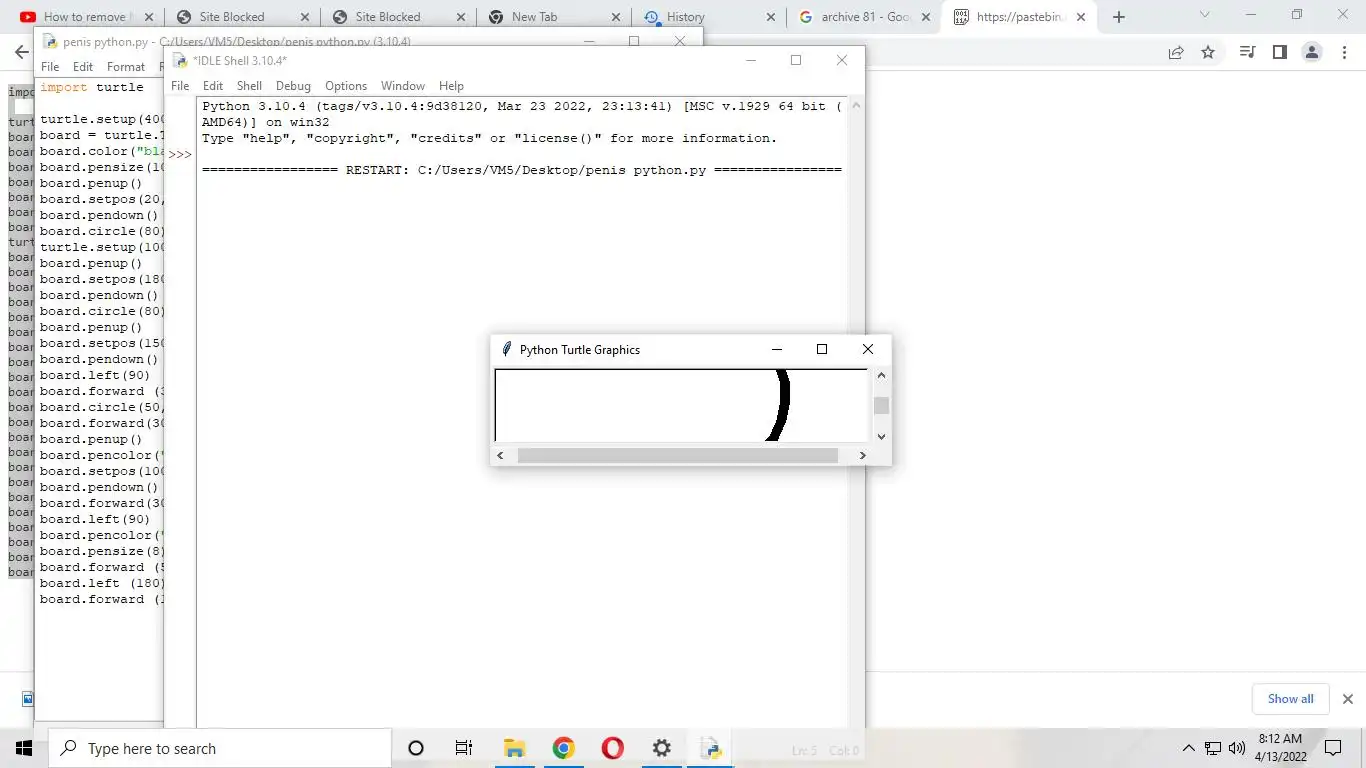Click the RESTART line in IDLE Shell
This screenshot has width=1366, height=768.
(x=522, y=170)
